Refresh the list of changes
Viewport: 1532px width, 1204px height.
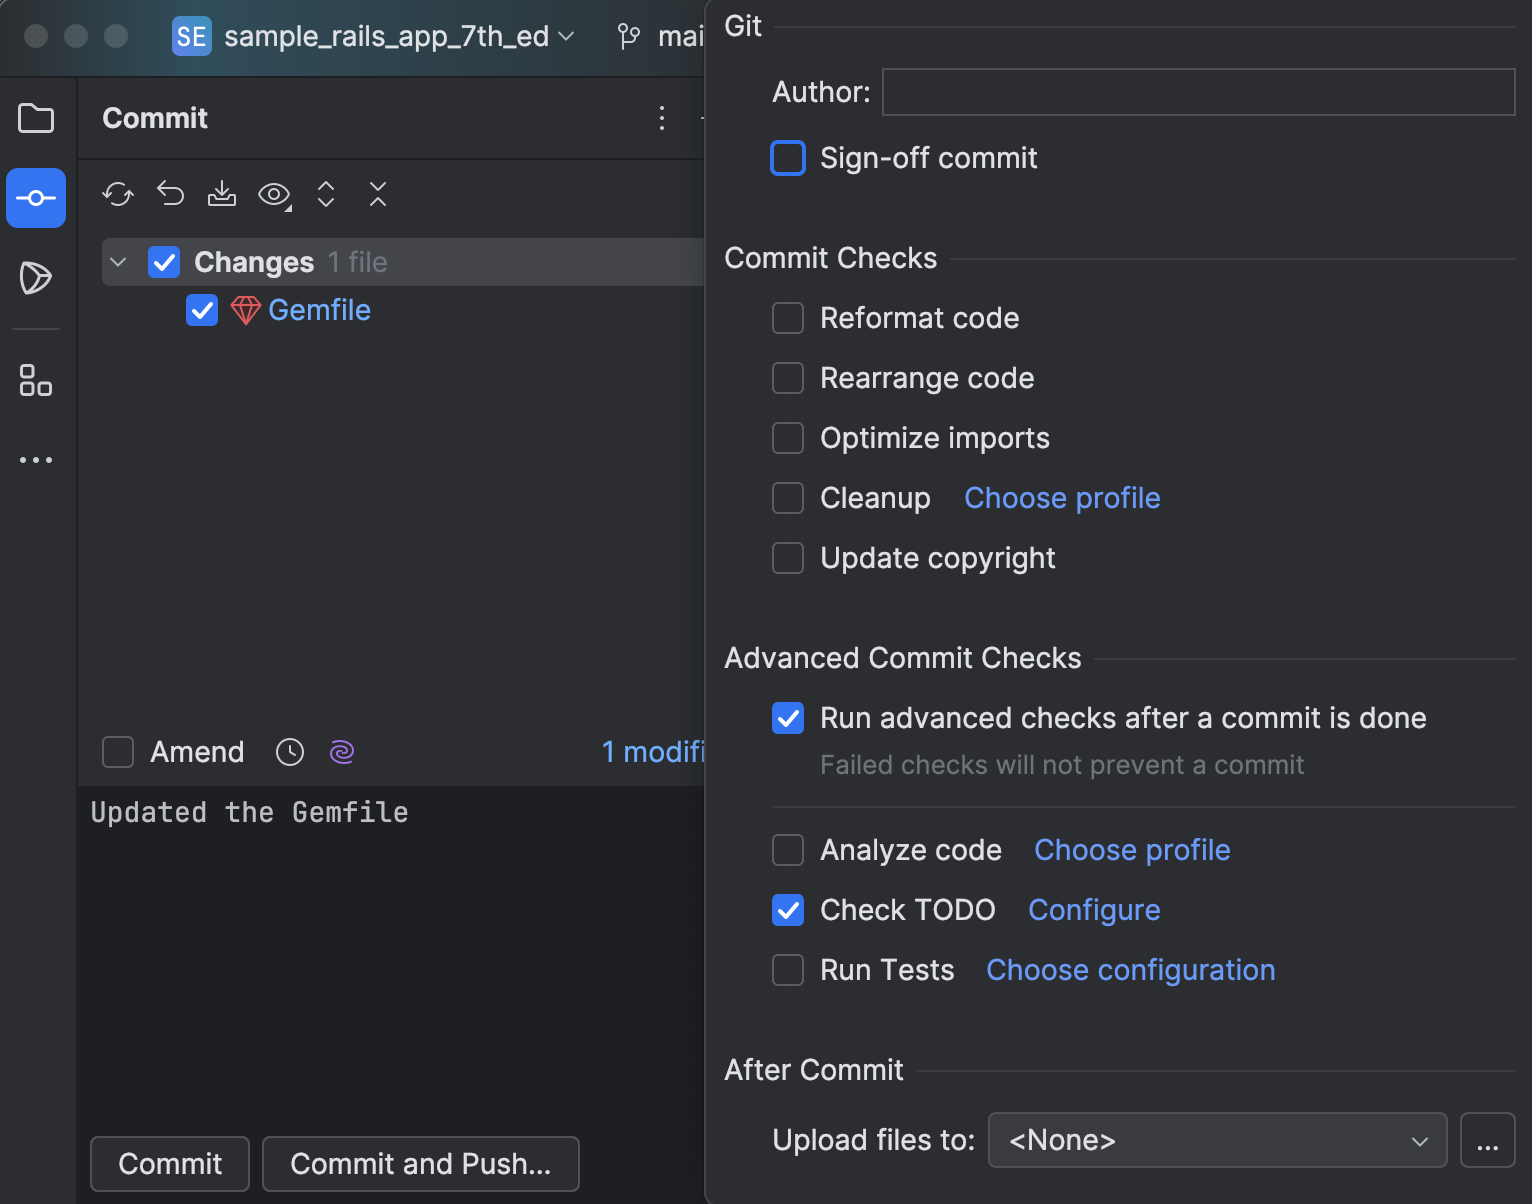click(x=117, y=194)
